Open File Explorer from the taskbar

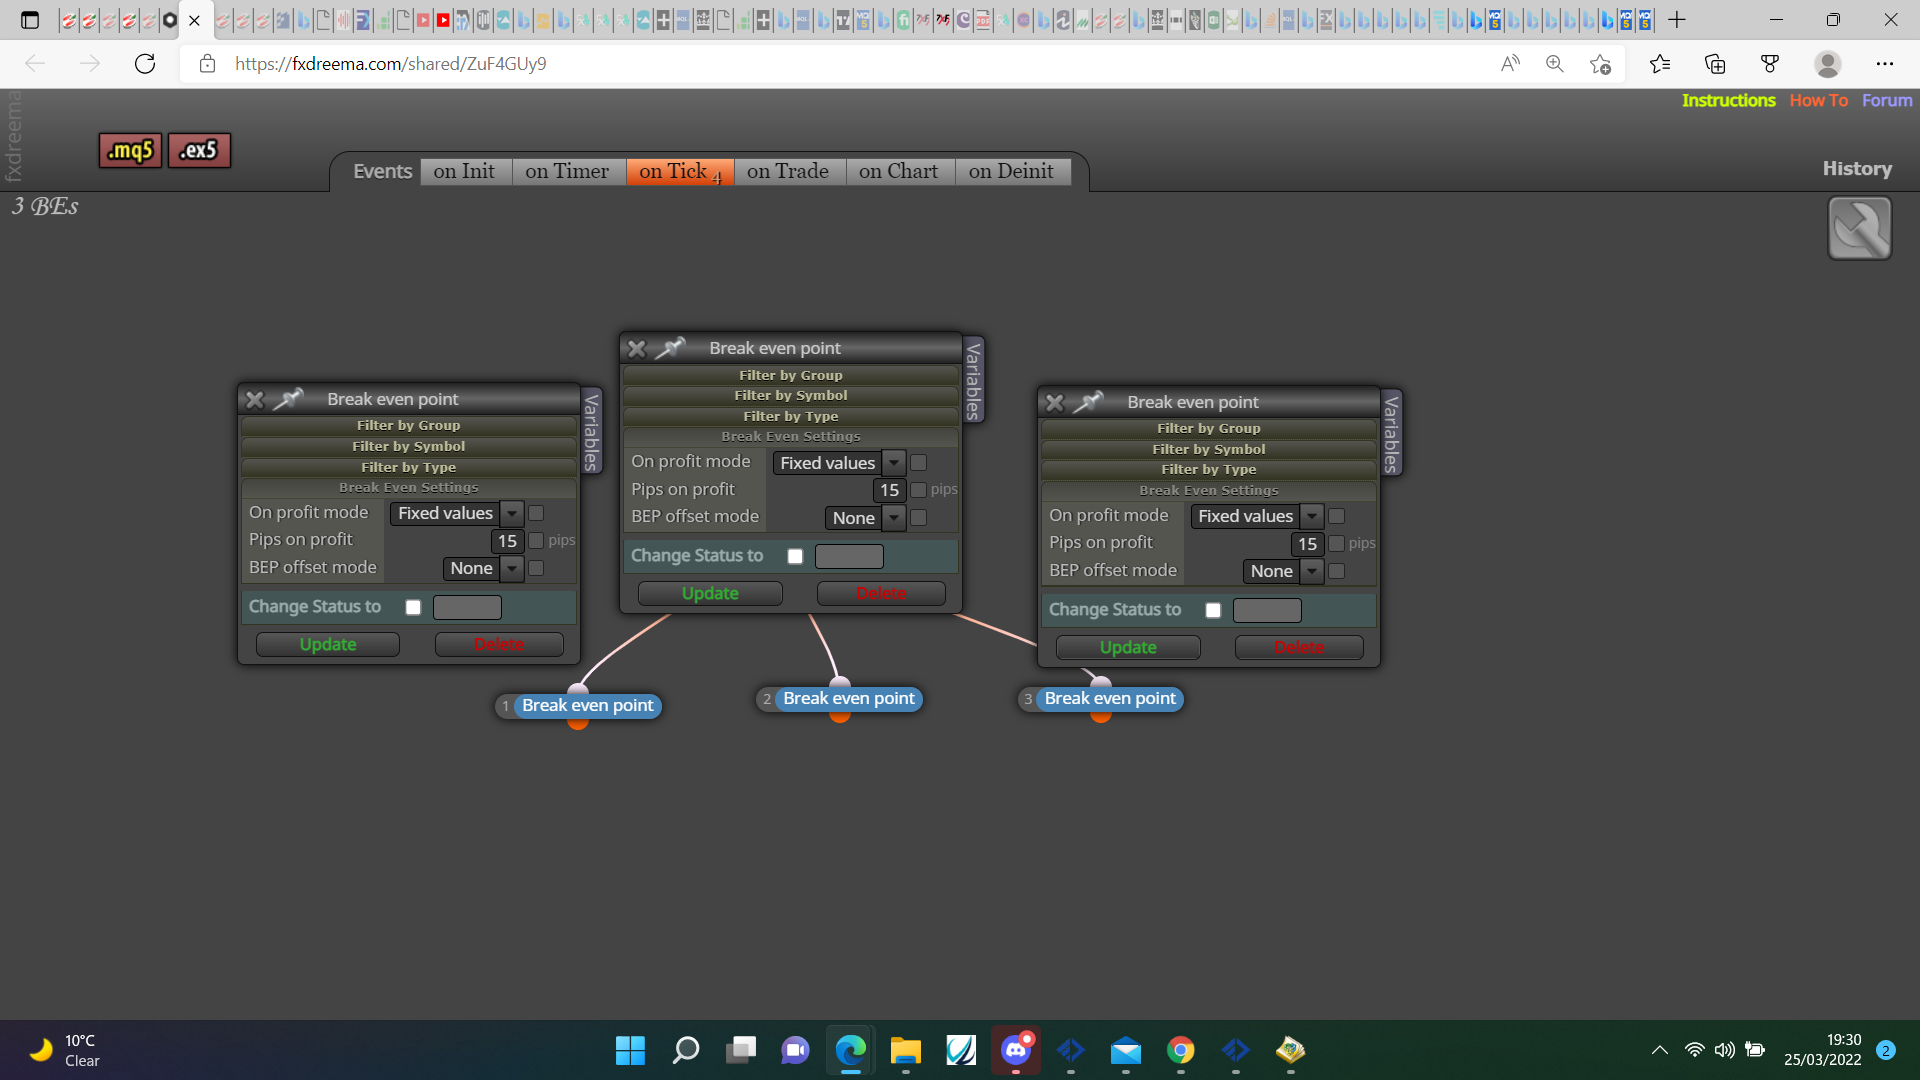[906, 1050]
